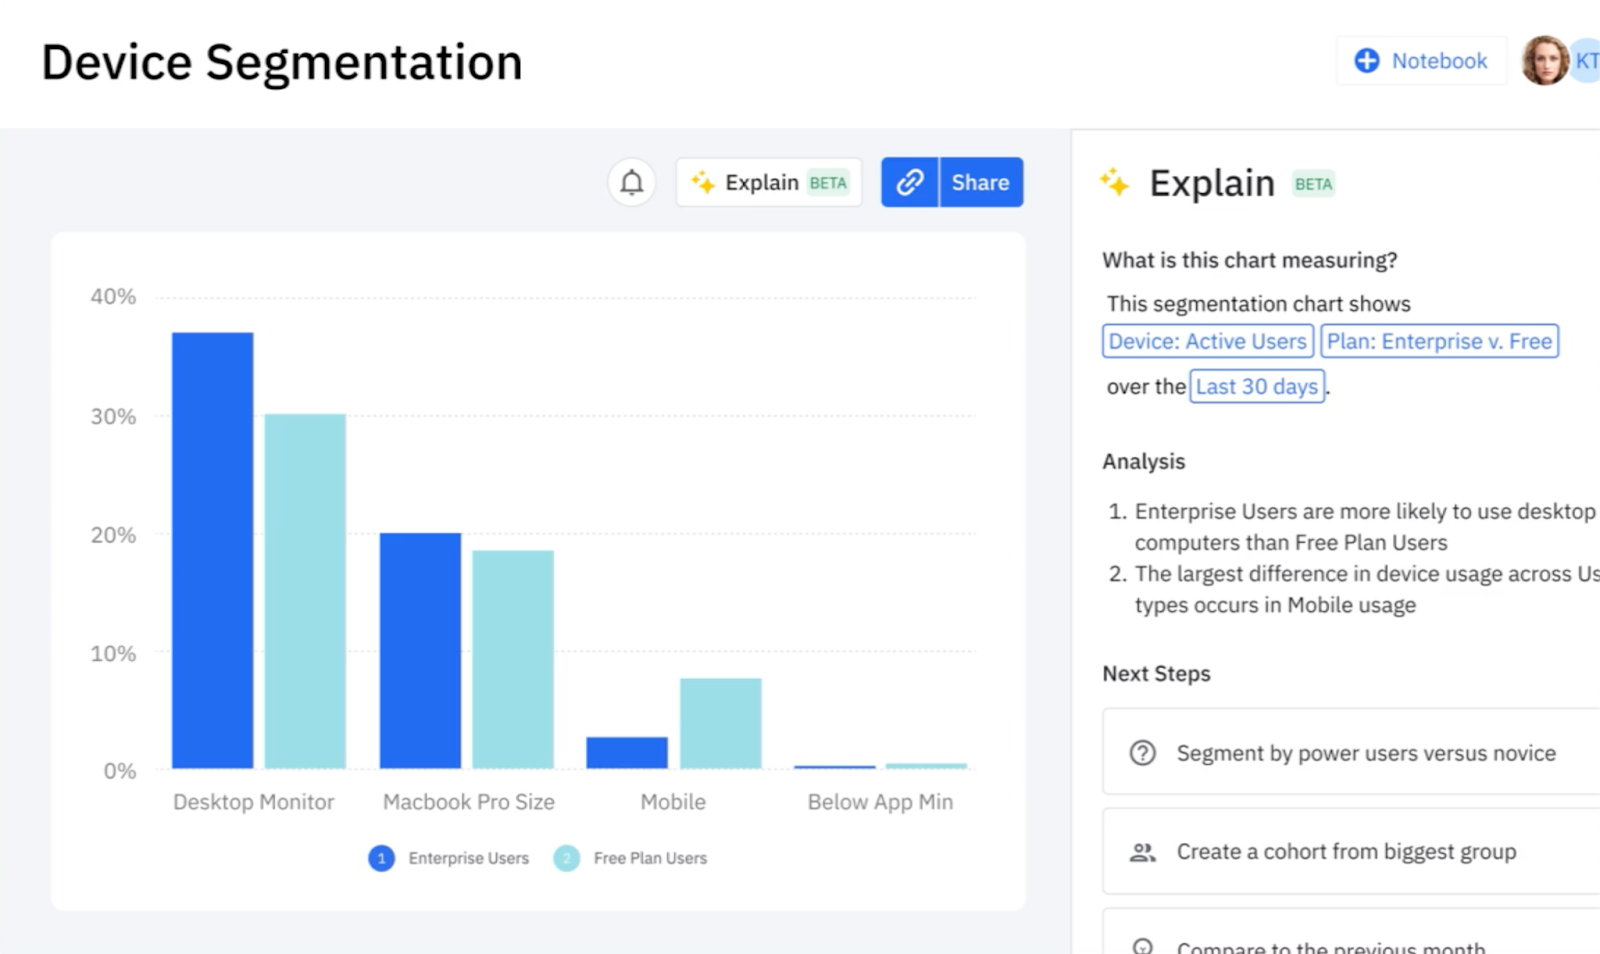Click the 'What is this chart measuring?' heading
1600x954 pixels.
point(1250,260)
